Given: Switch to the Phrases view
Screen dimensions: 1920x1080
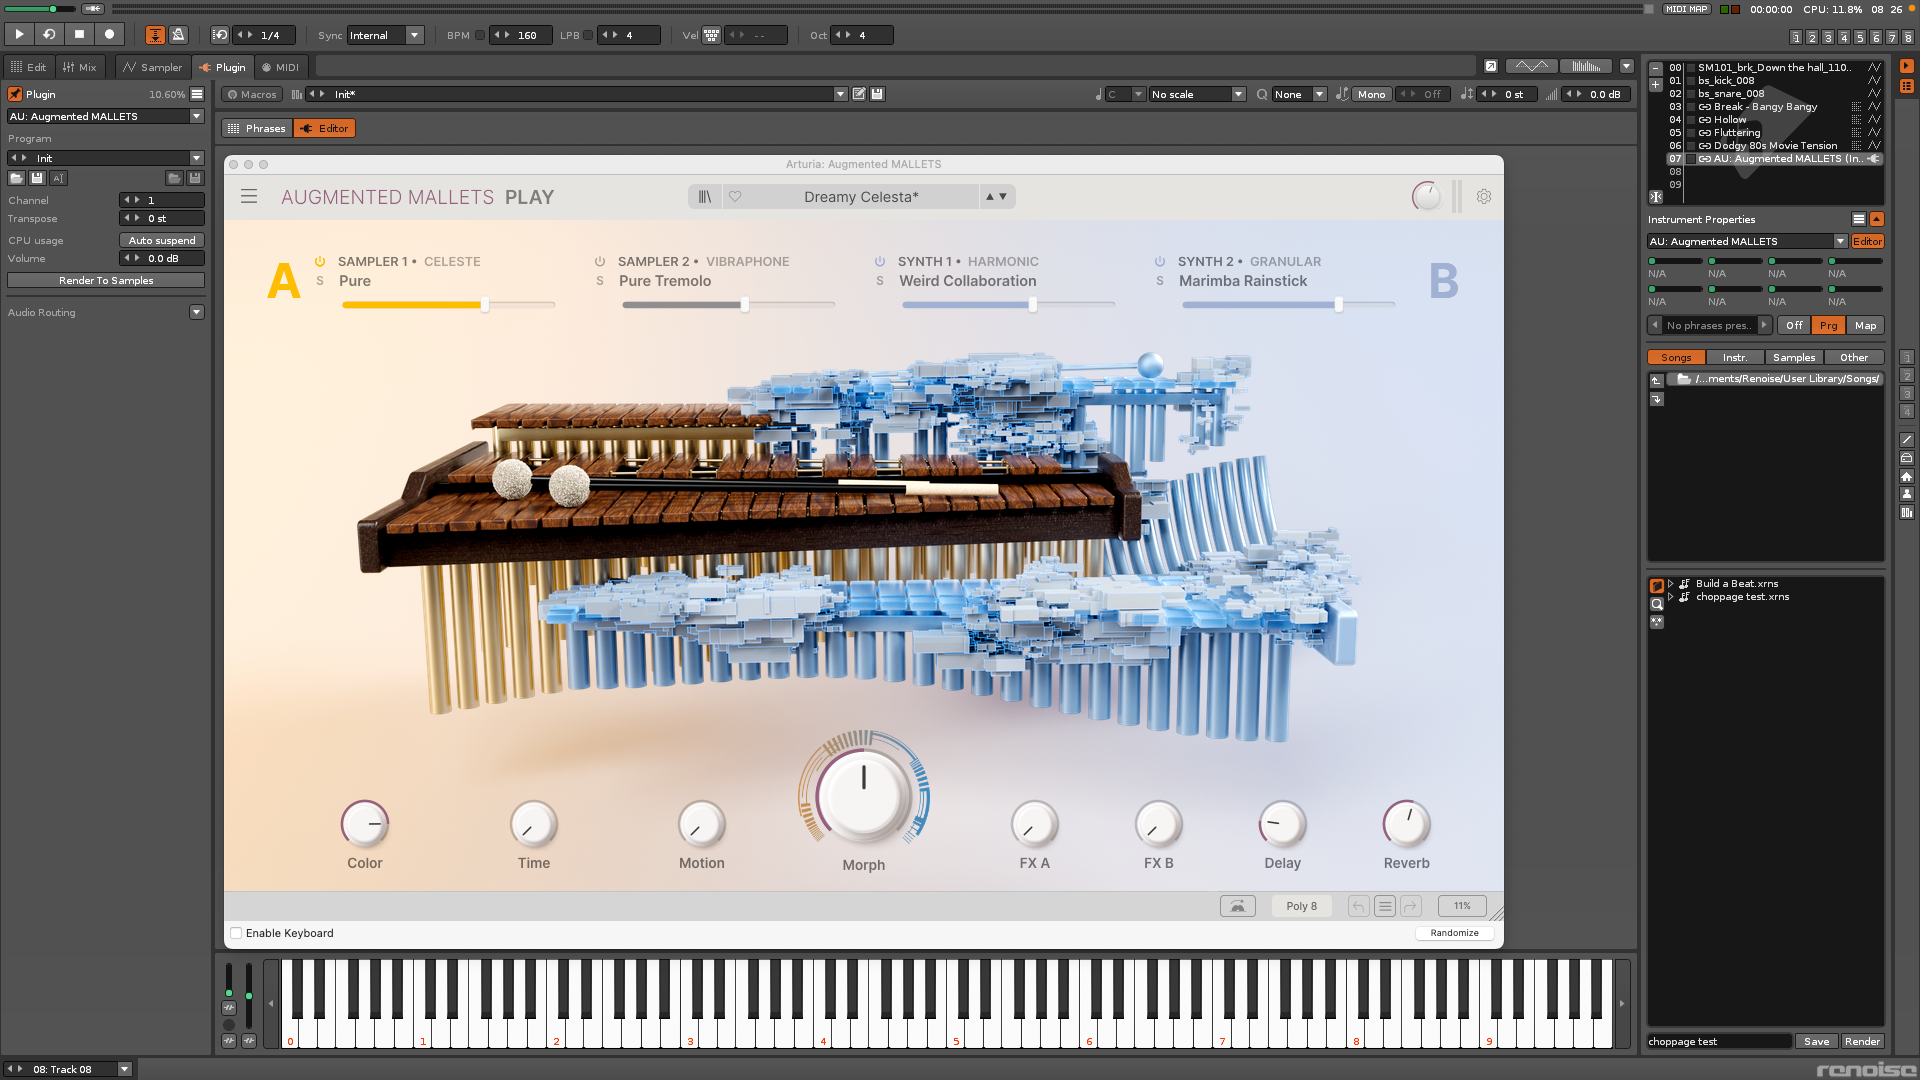Looking at the screenshot, I should point(257,128).
